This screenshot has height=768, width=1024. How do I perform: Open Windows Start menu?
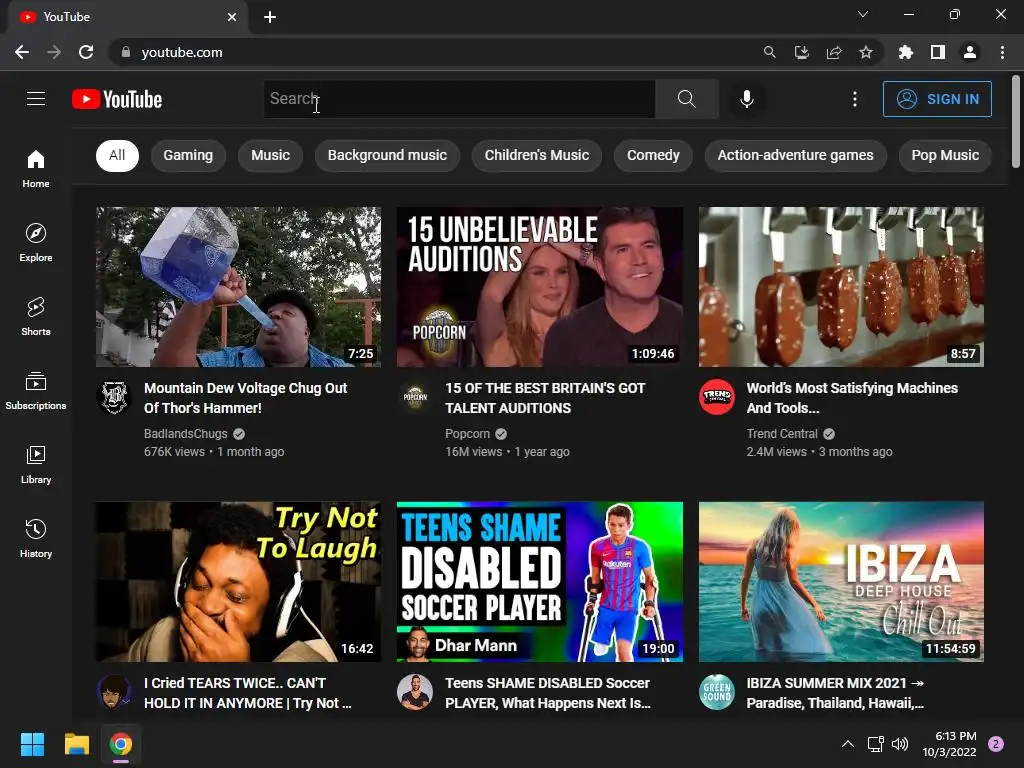click(x=32, y=744)
